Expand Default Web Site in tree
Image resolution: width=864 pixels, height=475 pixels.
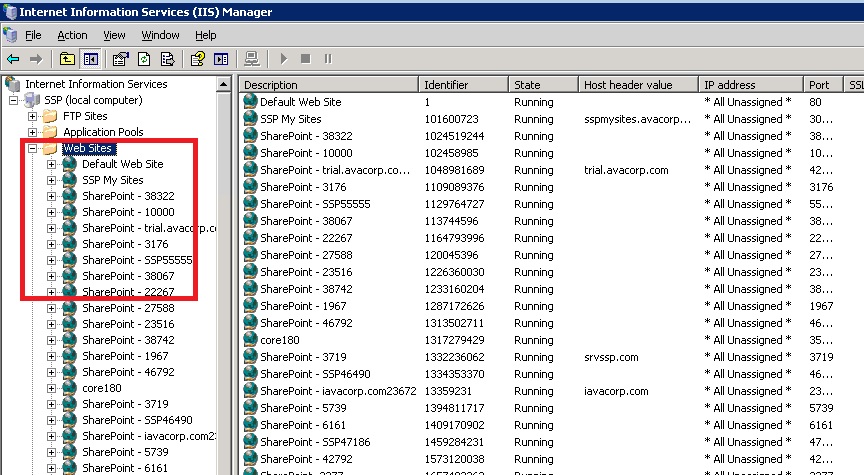point(51,164)
